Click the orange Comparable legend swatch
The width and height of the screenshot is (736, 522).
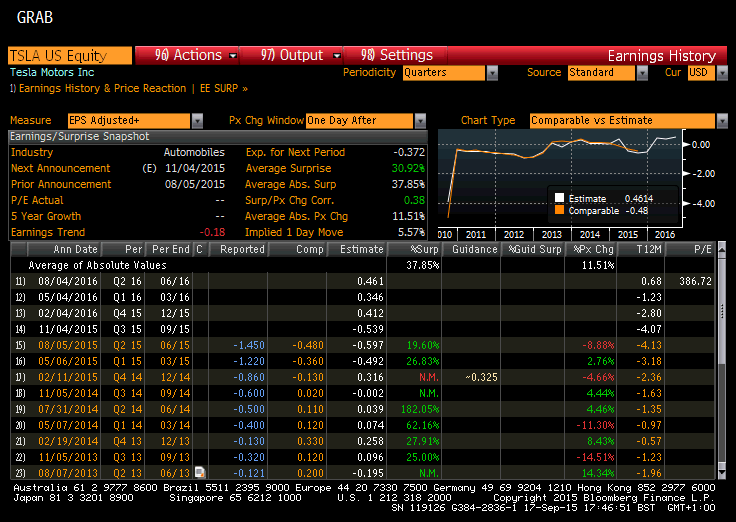(x=559, y=210)
